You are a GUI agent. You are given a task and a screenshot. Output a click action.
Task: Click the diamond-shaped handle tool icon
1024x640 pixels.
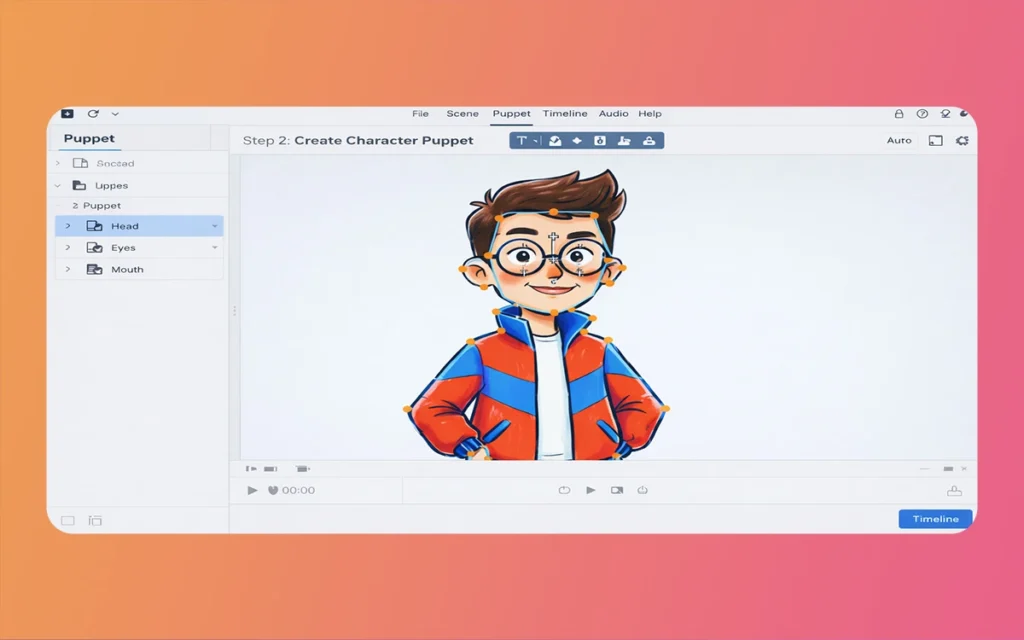(x=577, y=141)
